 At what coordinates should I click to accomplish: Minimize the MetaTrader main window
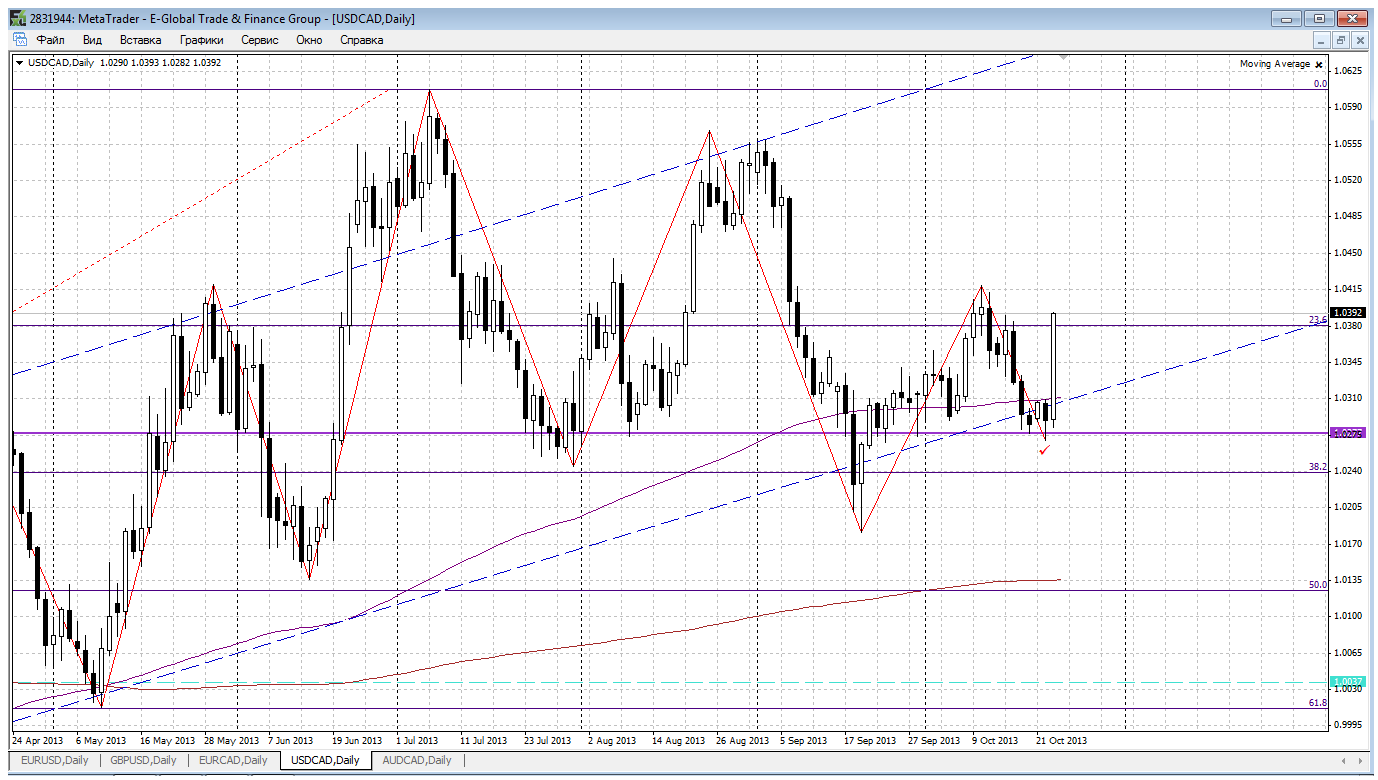pyautogui.click(x=1285, y=18)
